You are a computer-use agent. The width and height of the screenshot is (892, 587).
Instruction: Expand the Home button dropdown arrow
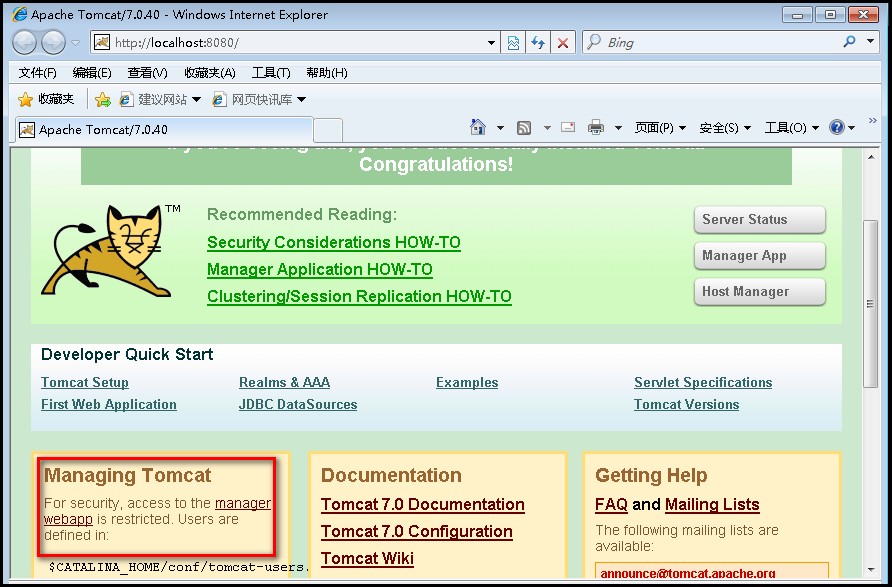(500, 128)
